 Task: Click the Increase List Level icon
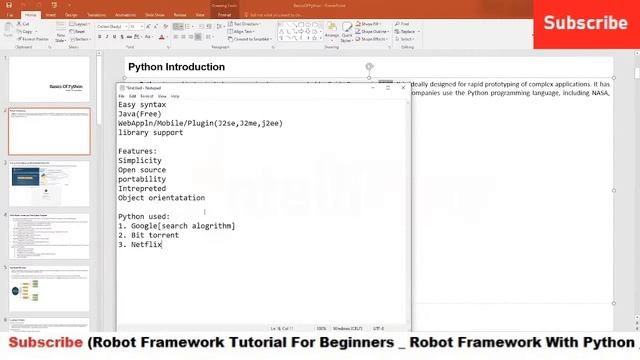tap(209, 27)
